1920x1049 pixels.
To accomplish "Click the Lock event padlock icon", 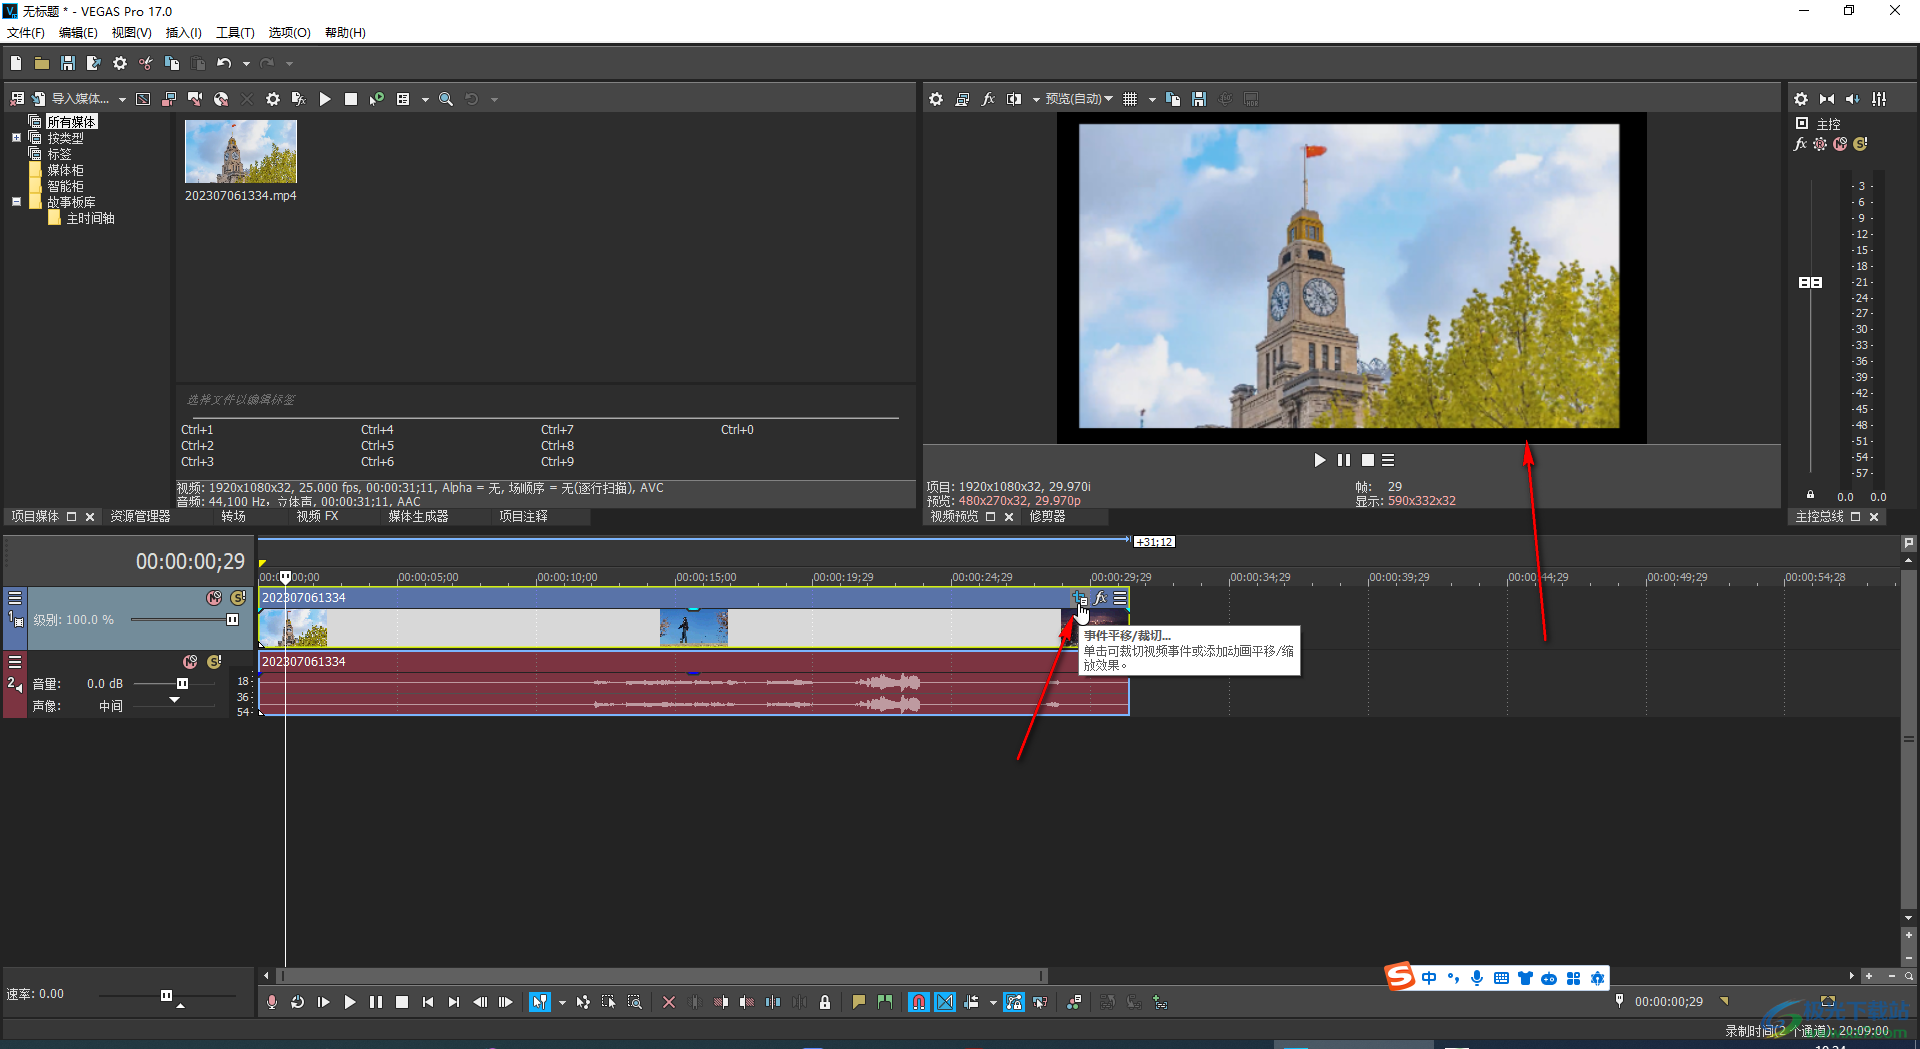I will (x=825, y=1002).
